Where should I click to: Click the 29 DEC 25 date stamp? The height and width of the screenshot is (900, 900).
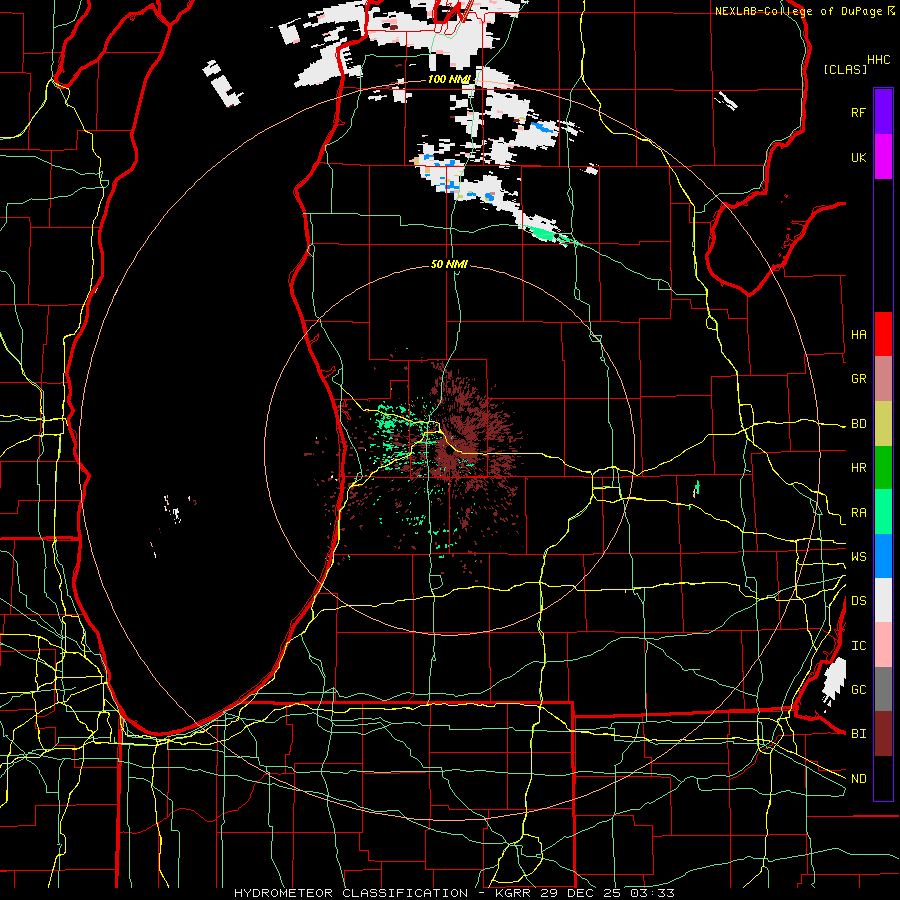(584, 893)
